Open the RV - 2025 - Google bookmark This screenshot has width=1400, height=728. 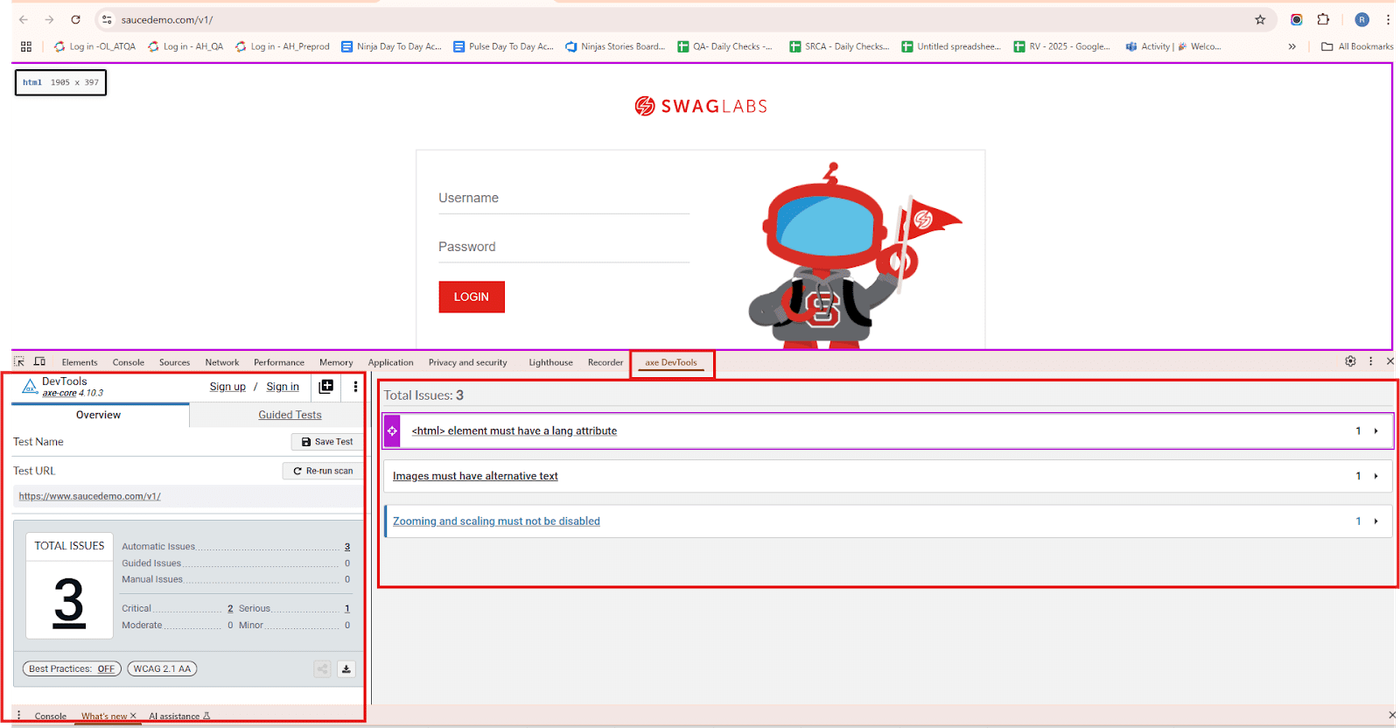tap(1062, 46)
